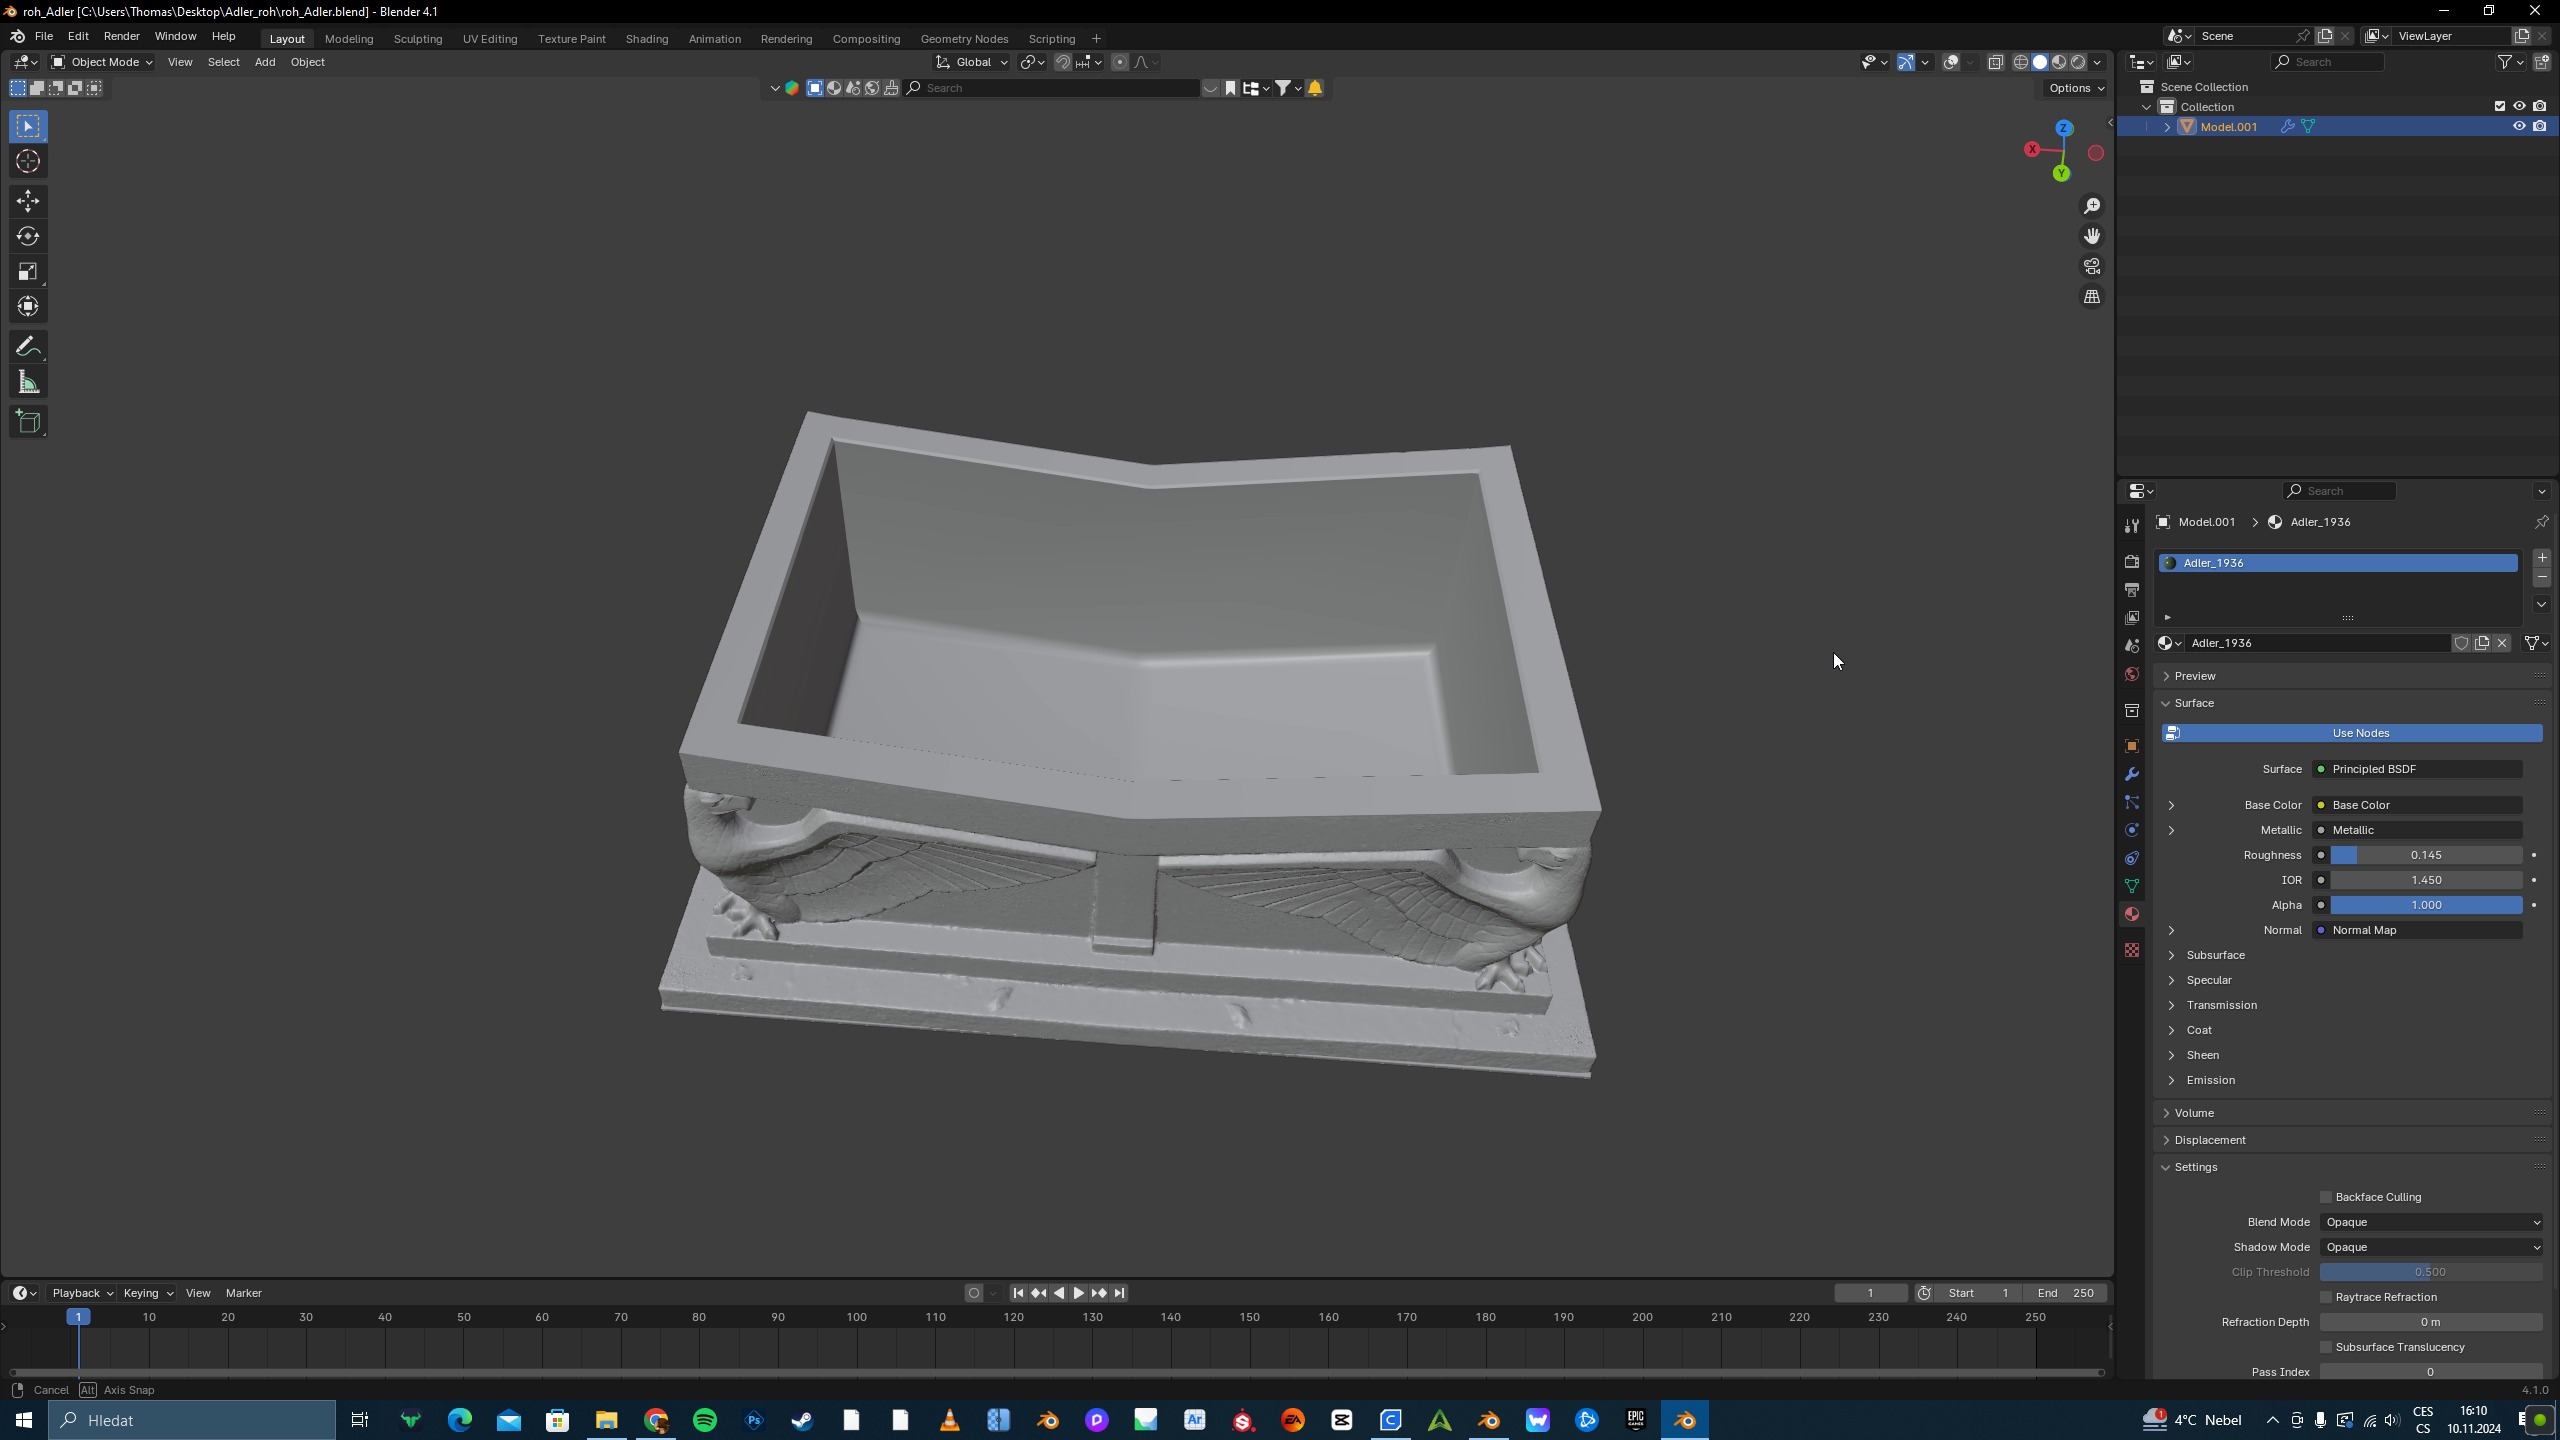The height and width of the screenshot is (1440, 2560).
Task: Enable Subsurface Translucency checkbox
Action: (2326, 1347)
